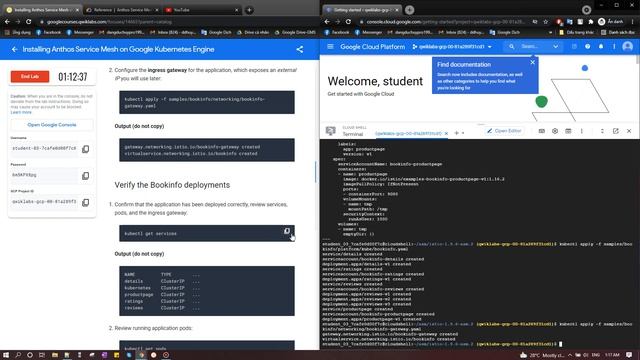Click the 01:12:37 lab timer

73,77
